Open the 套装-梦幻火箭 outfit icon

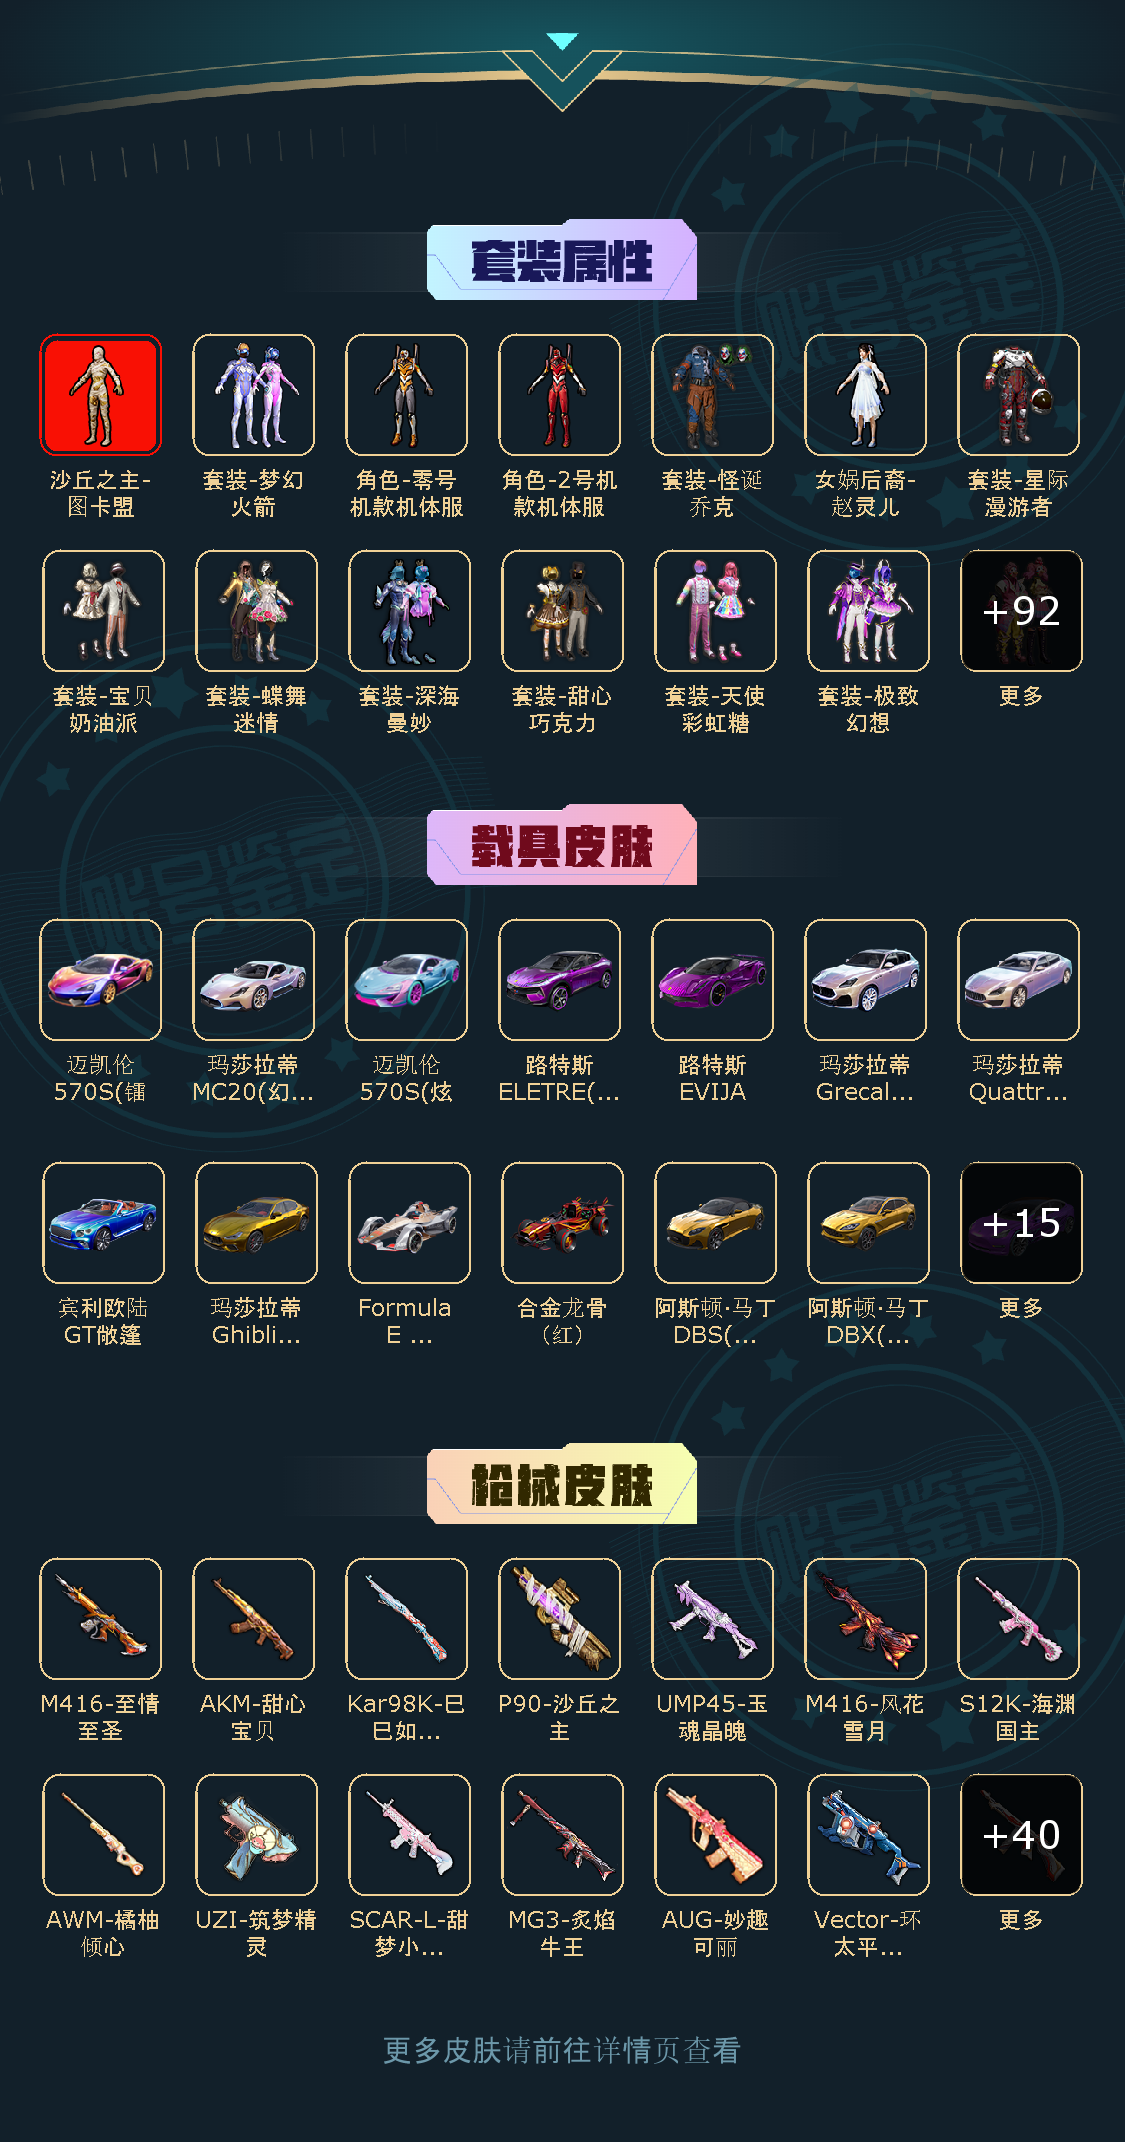253,395
